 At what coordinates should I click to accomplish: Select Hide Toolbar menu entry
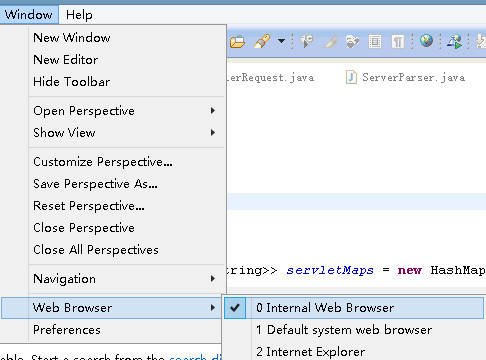coord(127,82)
